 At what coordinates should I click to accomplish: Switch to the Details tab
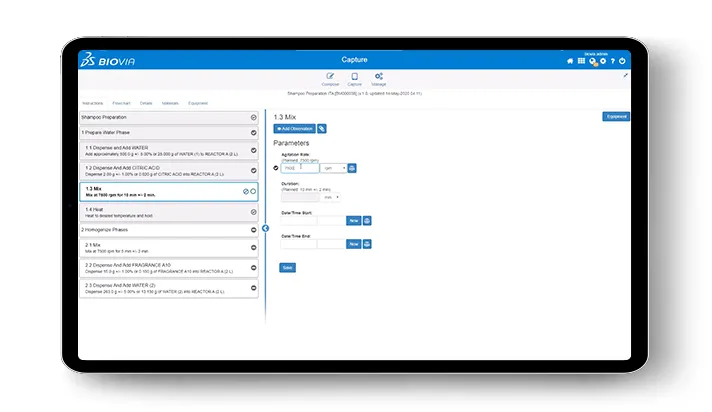click(146, 104)
